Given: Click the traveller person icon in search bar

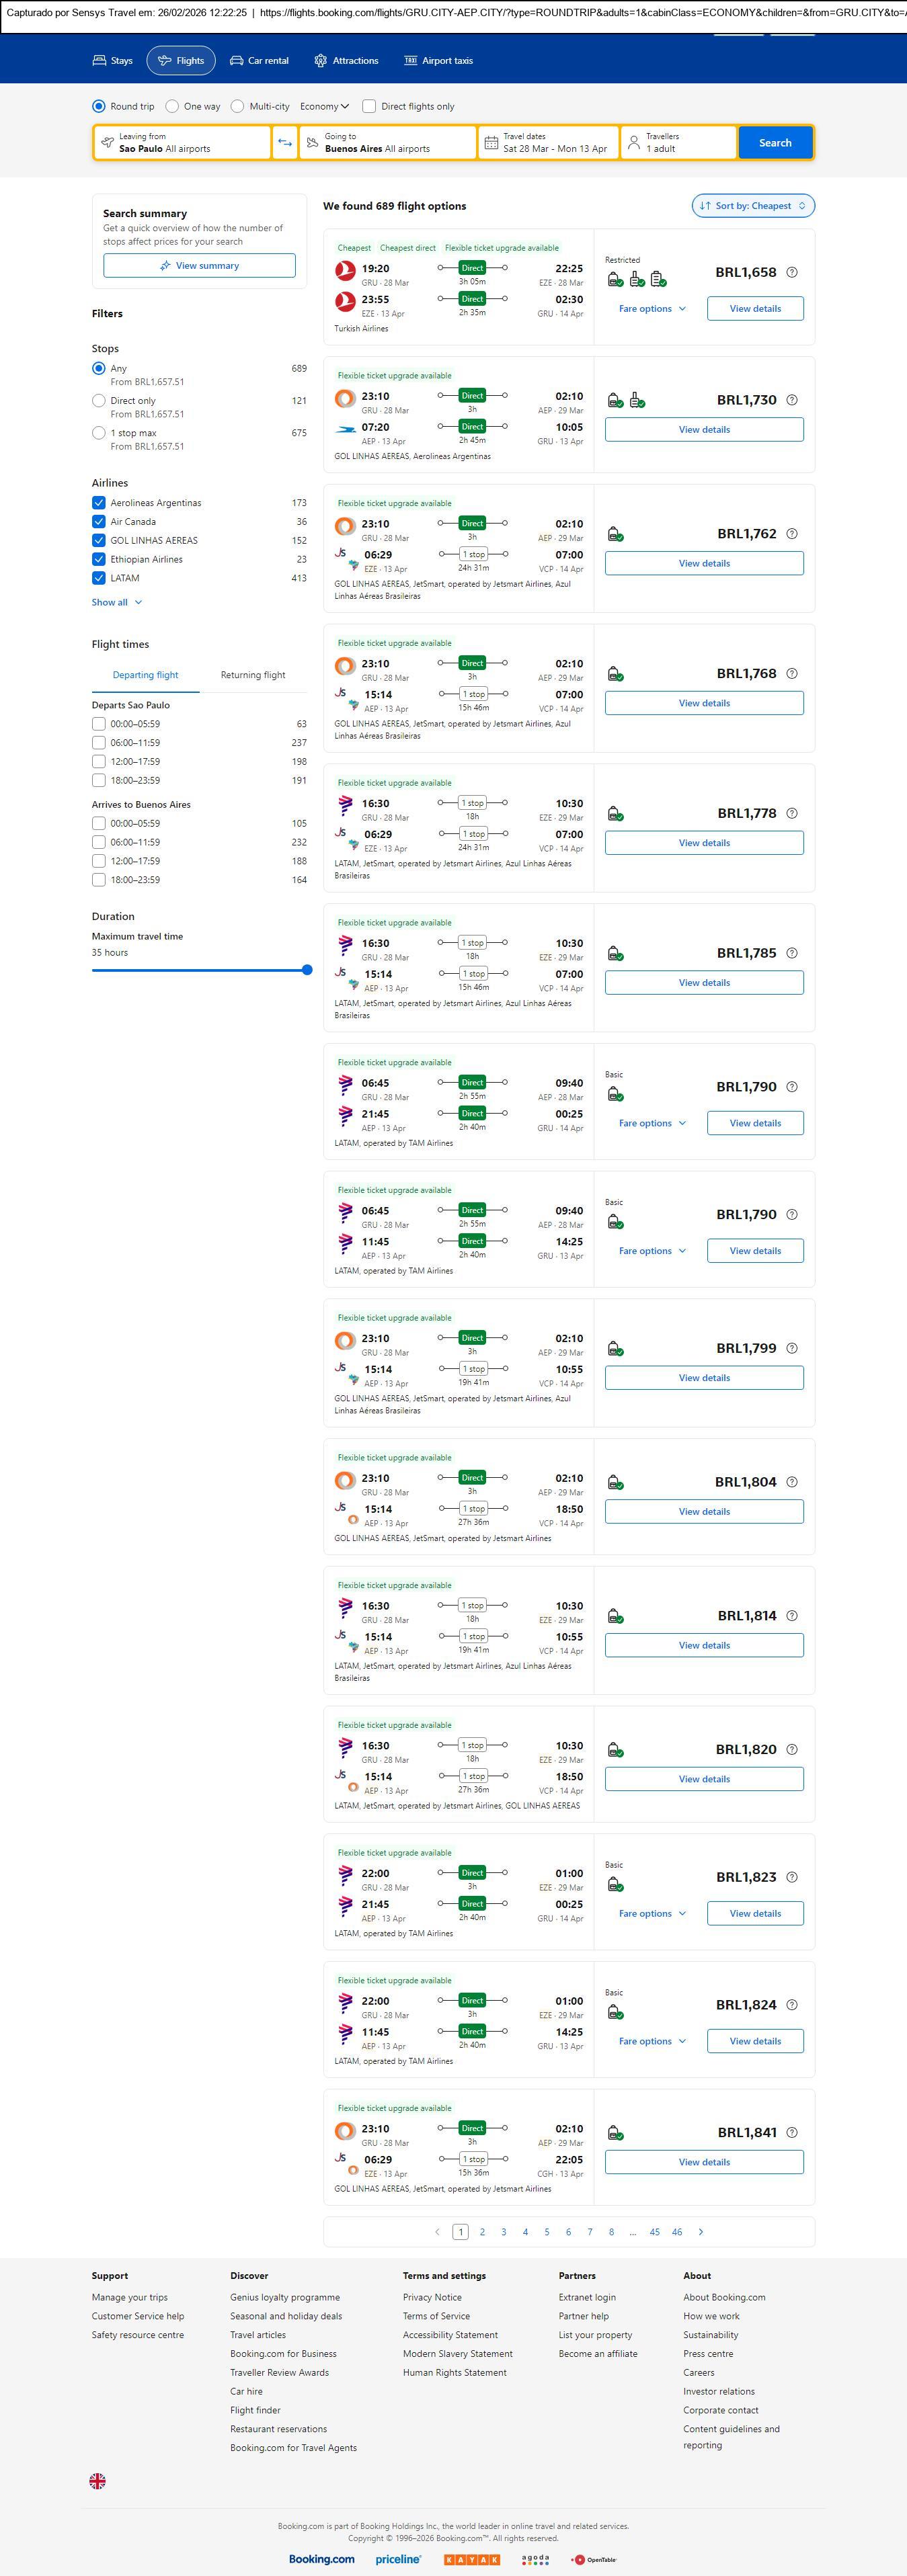Looking at the screenshot, I should pos(633,143).
